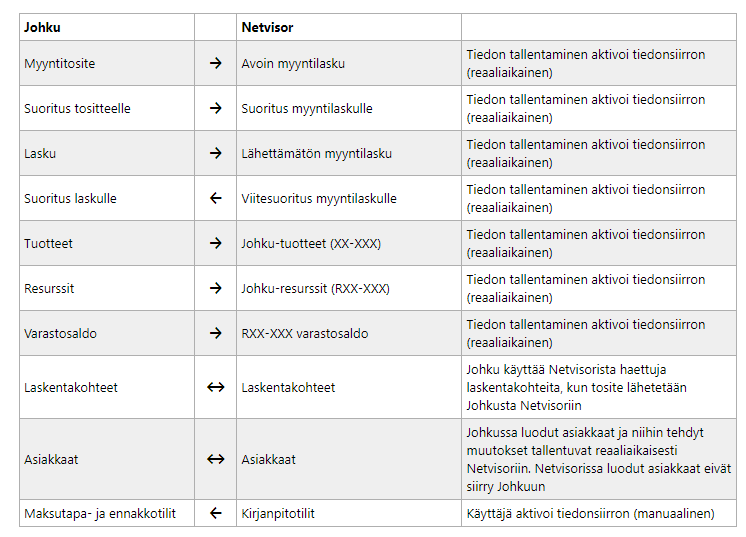
Task: Click the two-way arrow in Laskentakohteet row
Action: tap(216, 388)
